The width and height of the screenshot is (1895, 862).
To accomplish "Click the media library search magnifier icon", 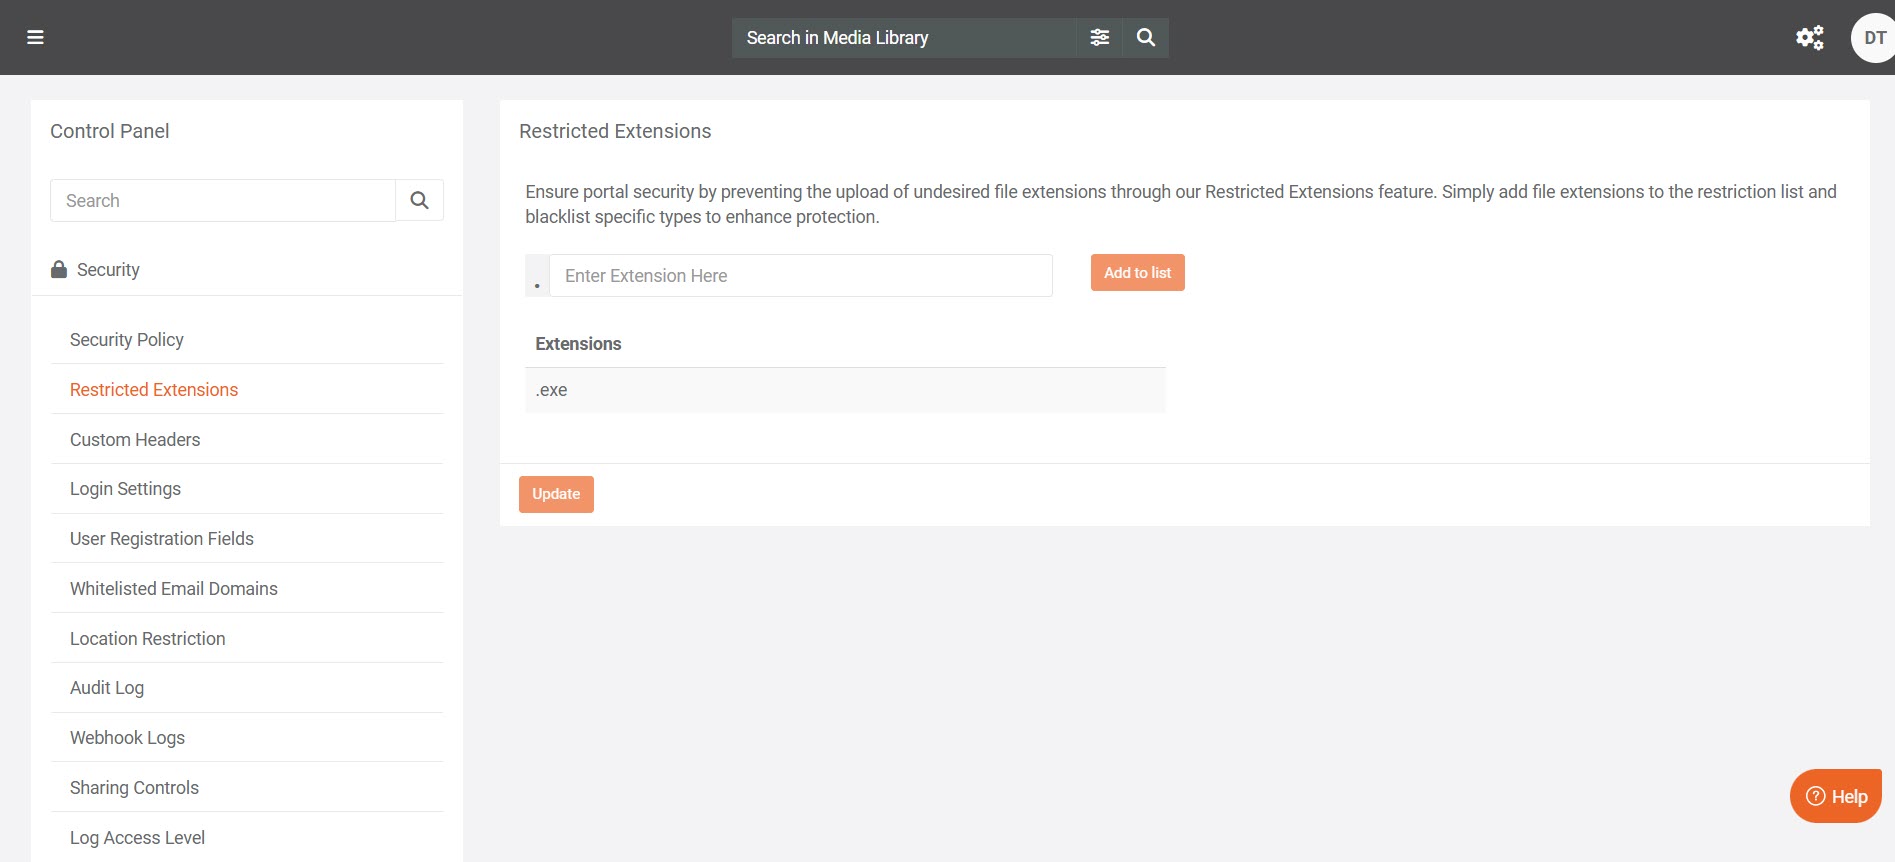I will tap(1146, 38).
